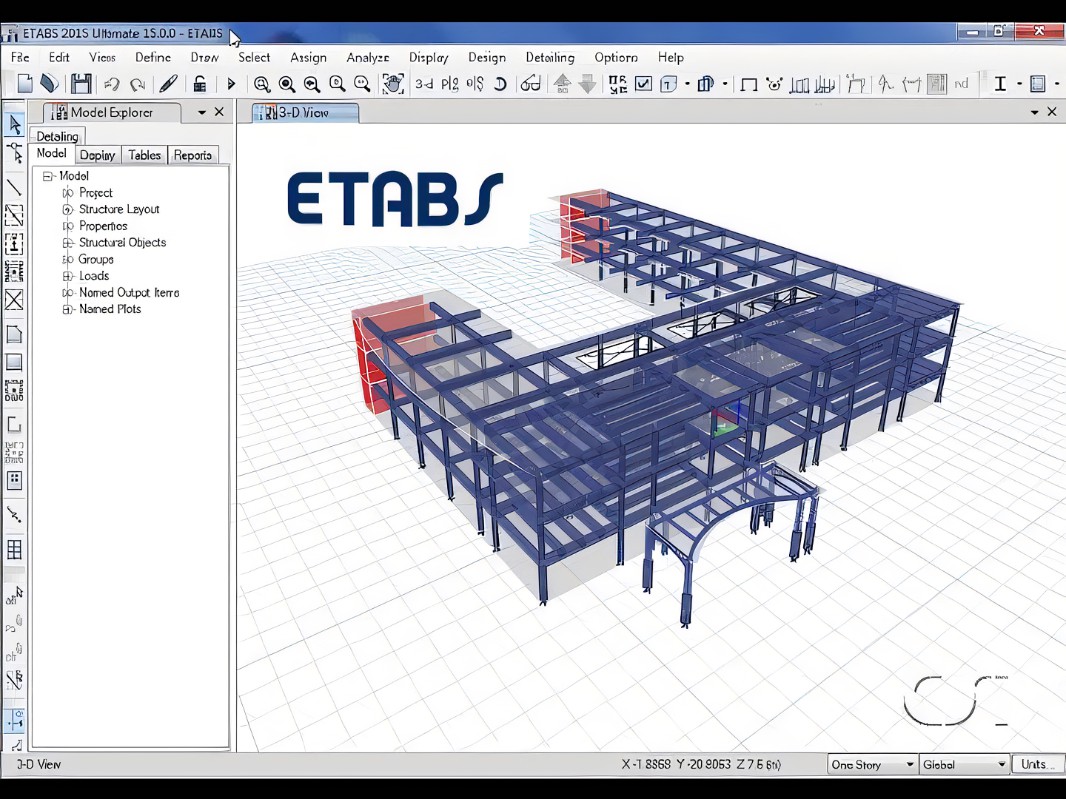This screenshot has height=799, width=1066.
Task: Click the glasses perspective toggle icon
Action: (530, 84)
